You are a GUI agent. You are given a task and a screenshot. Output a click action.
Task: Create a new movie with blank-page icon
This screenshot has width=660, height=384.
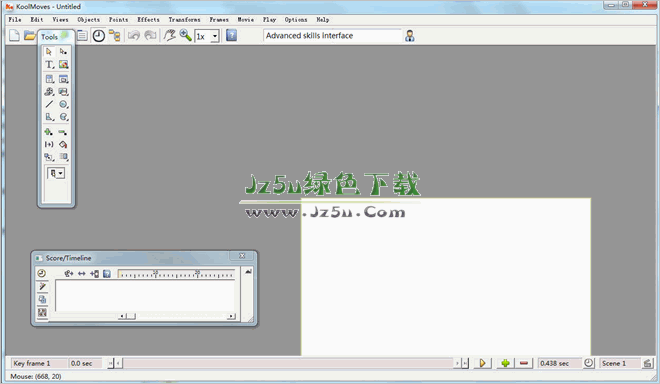tap(14, 36)
